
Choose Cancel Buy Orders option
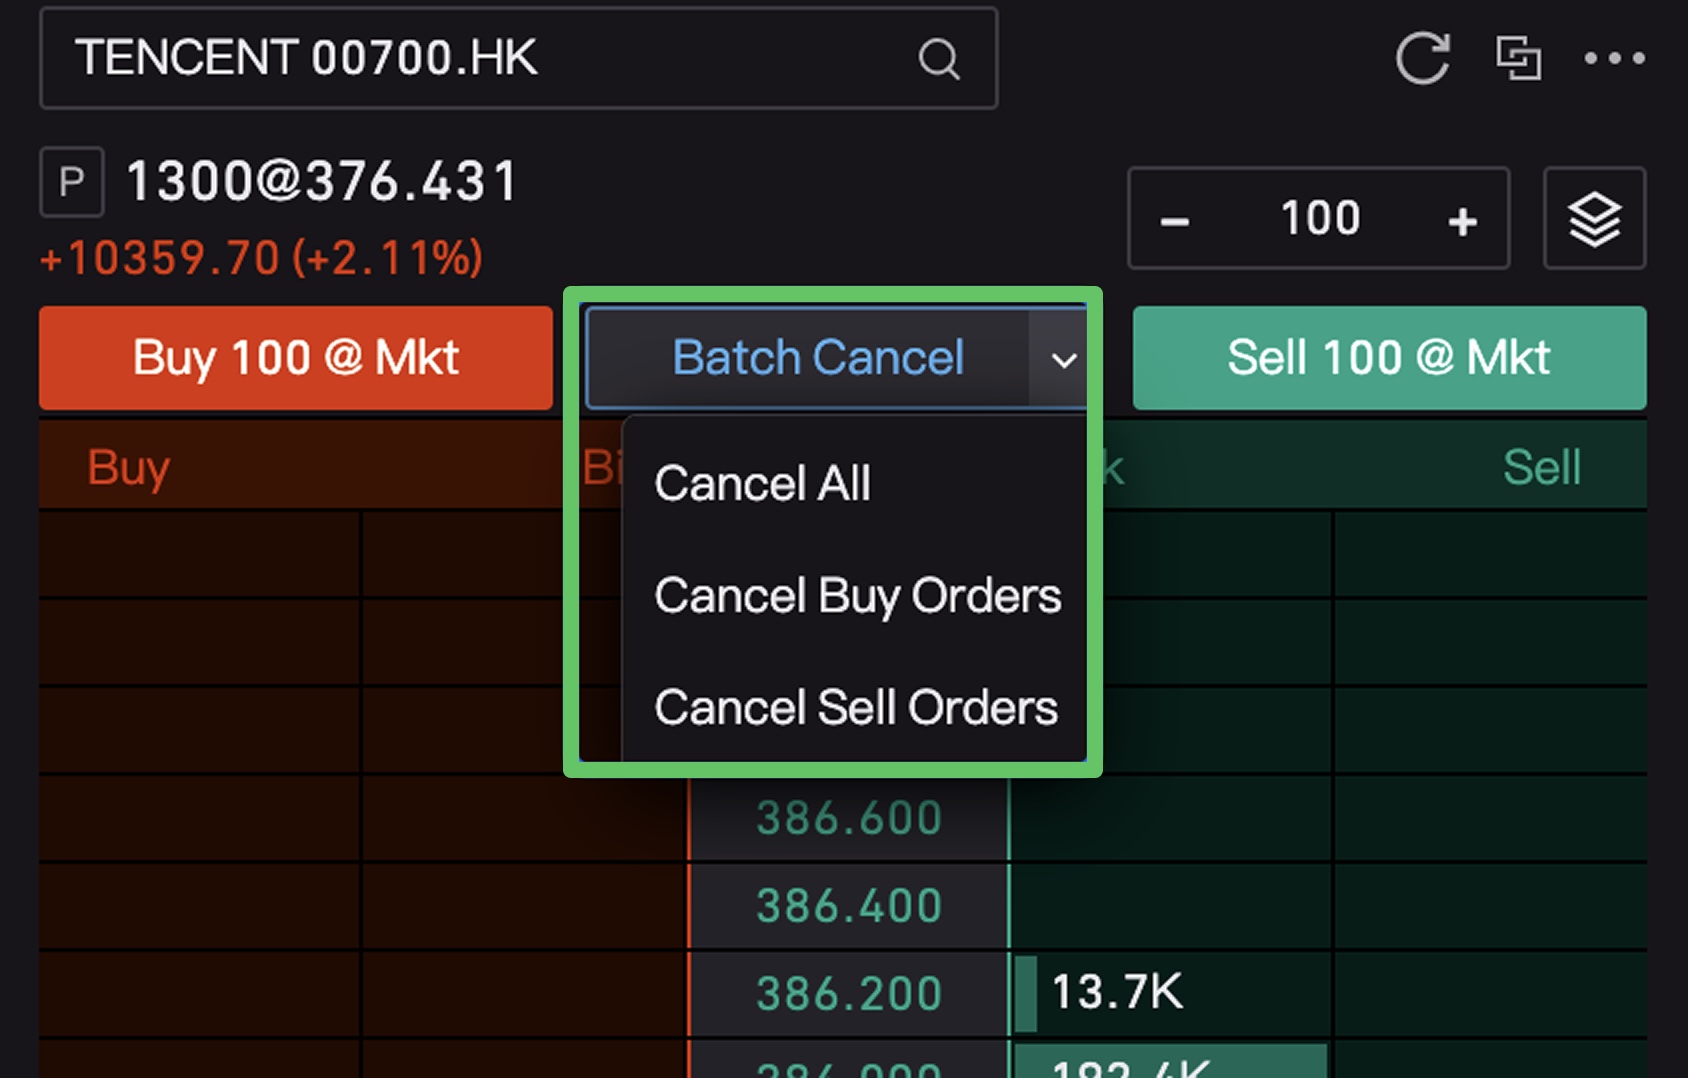click(x=857, y=596)
